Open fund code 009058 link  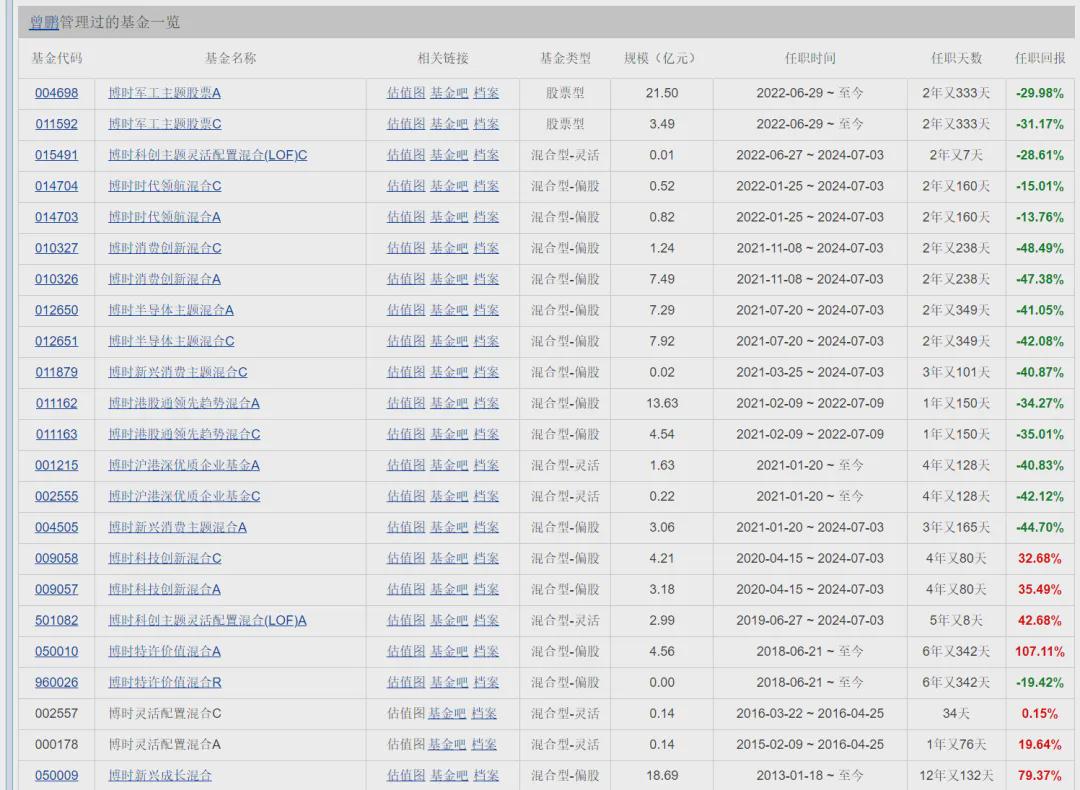point(56,558)
